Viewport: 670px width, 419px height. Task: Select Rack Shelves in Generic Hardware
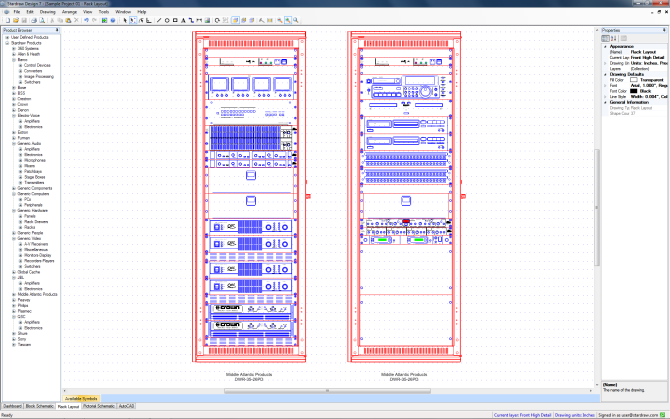[x=34, y=221]
